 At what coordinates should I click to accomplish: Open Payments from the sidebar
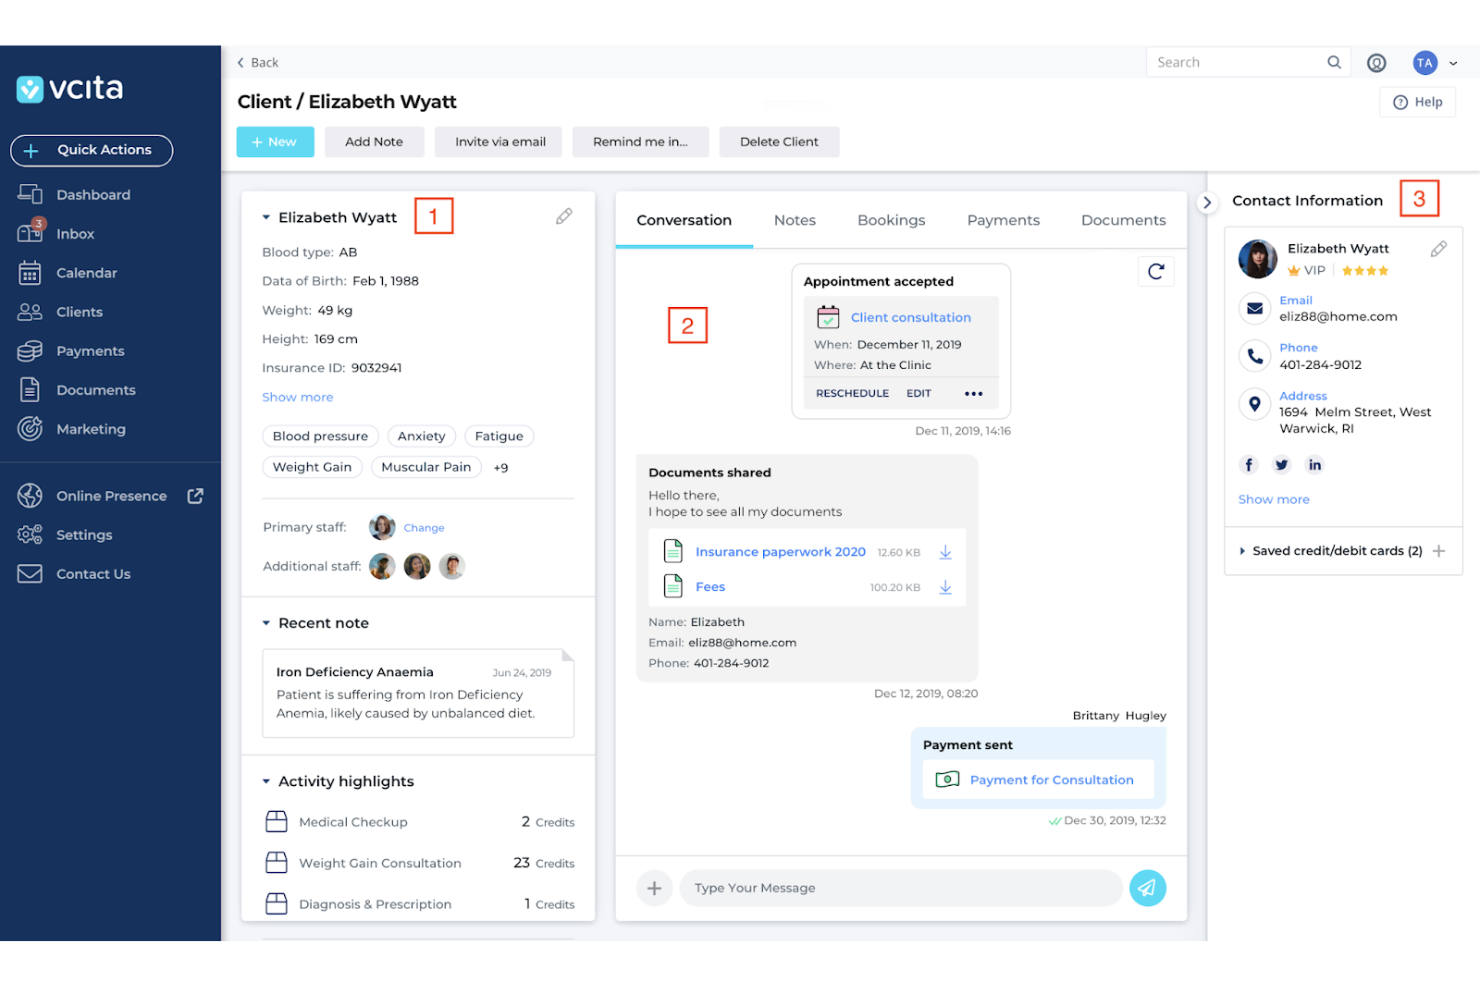90,350
